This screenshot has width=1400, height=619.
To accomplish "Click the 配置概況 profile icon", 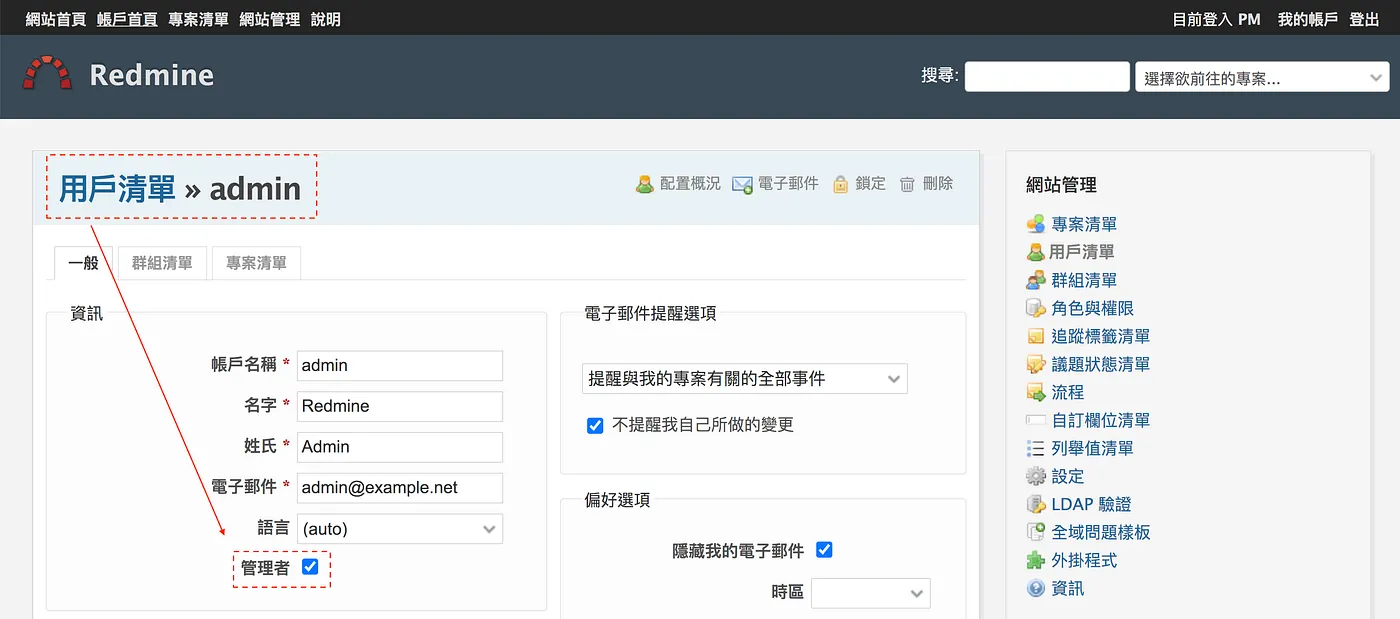I will point(645,184).
